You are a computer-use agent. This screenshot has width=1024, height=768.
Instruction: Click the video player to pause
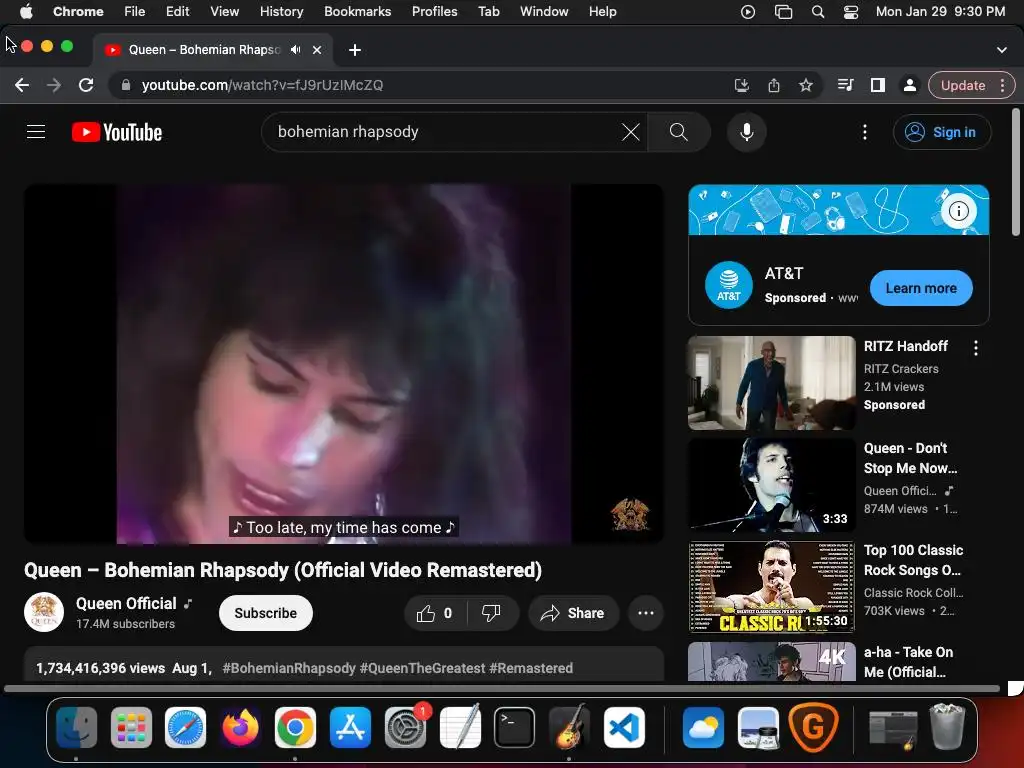pyautogui.click(x=344, y=363)
